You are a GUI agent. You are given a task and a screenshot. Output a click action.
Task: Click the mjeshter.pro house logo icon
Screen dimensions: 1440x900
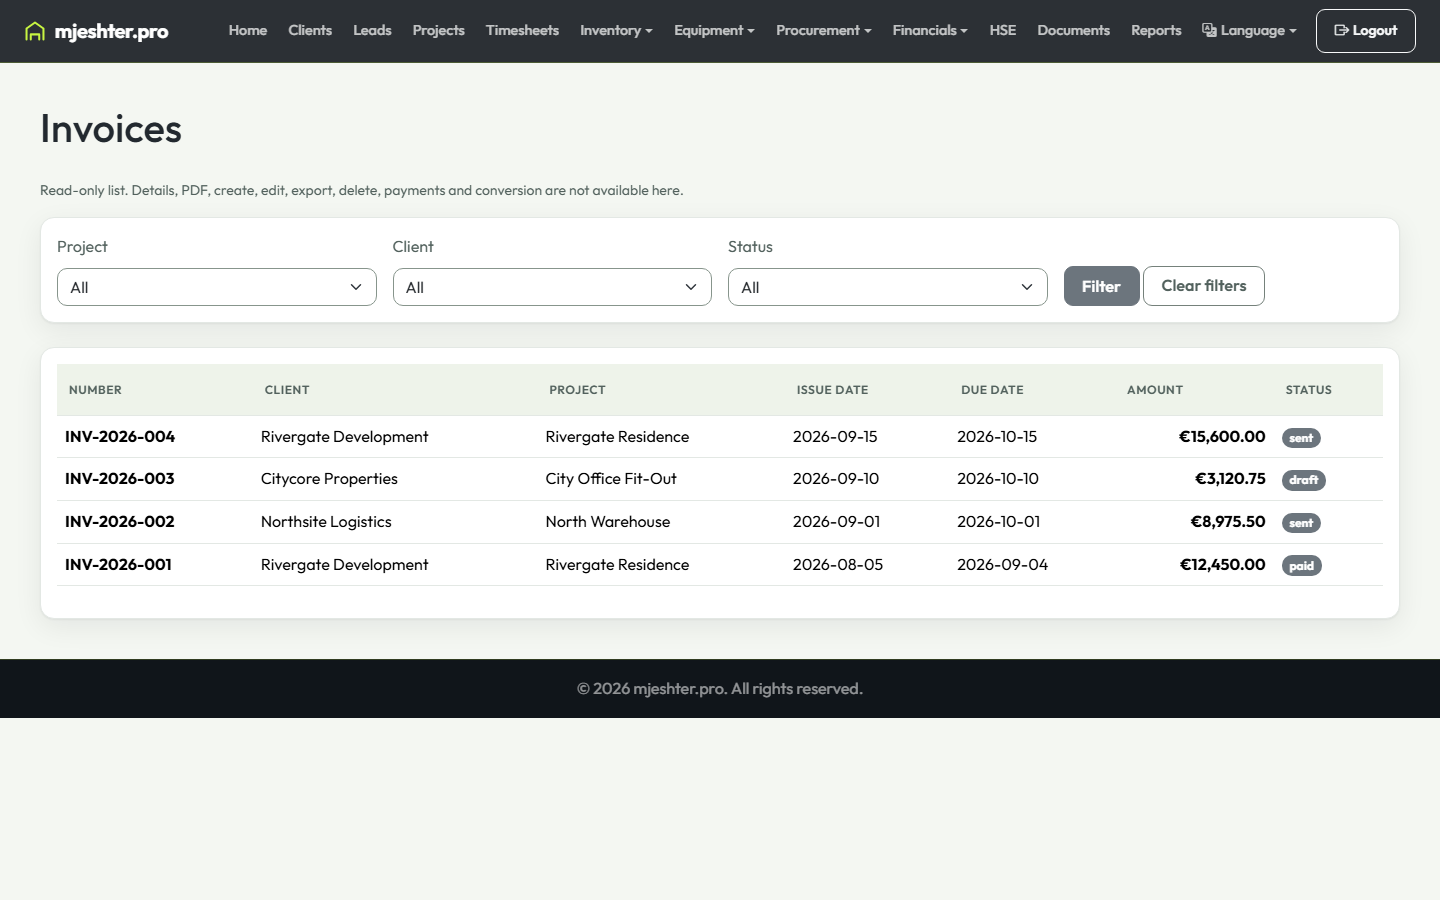pos(35,31)
